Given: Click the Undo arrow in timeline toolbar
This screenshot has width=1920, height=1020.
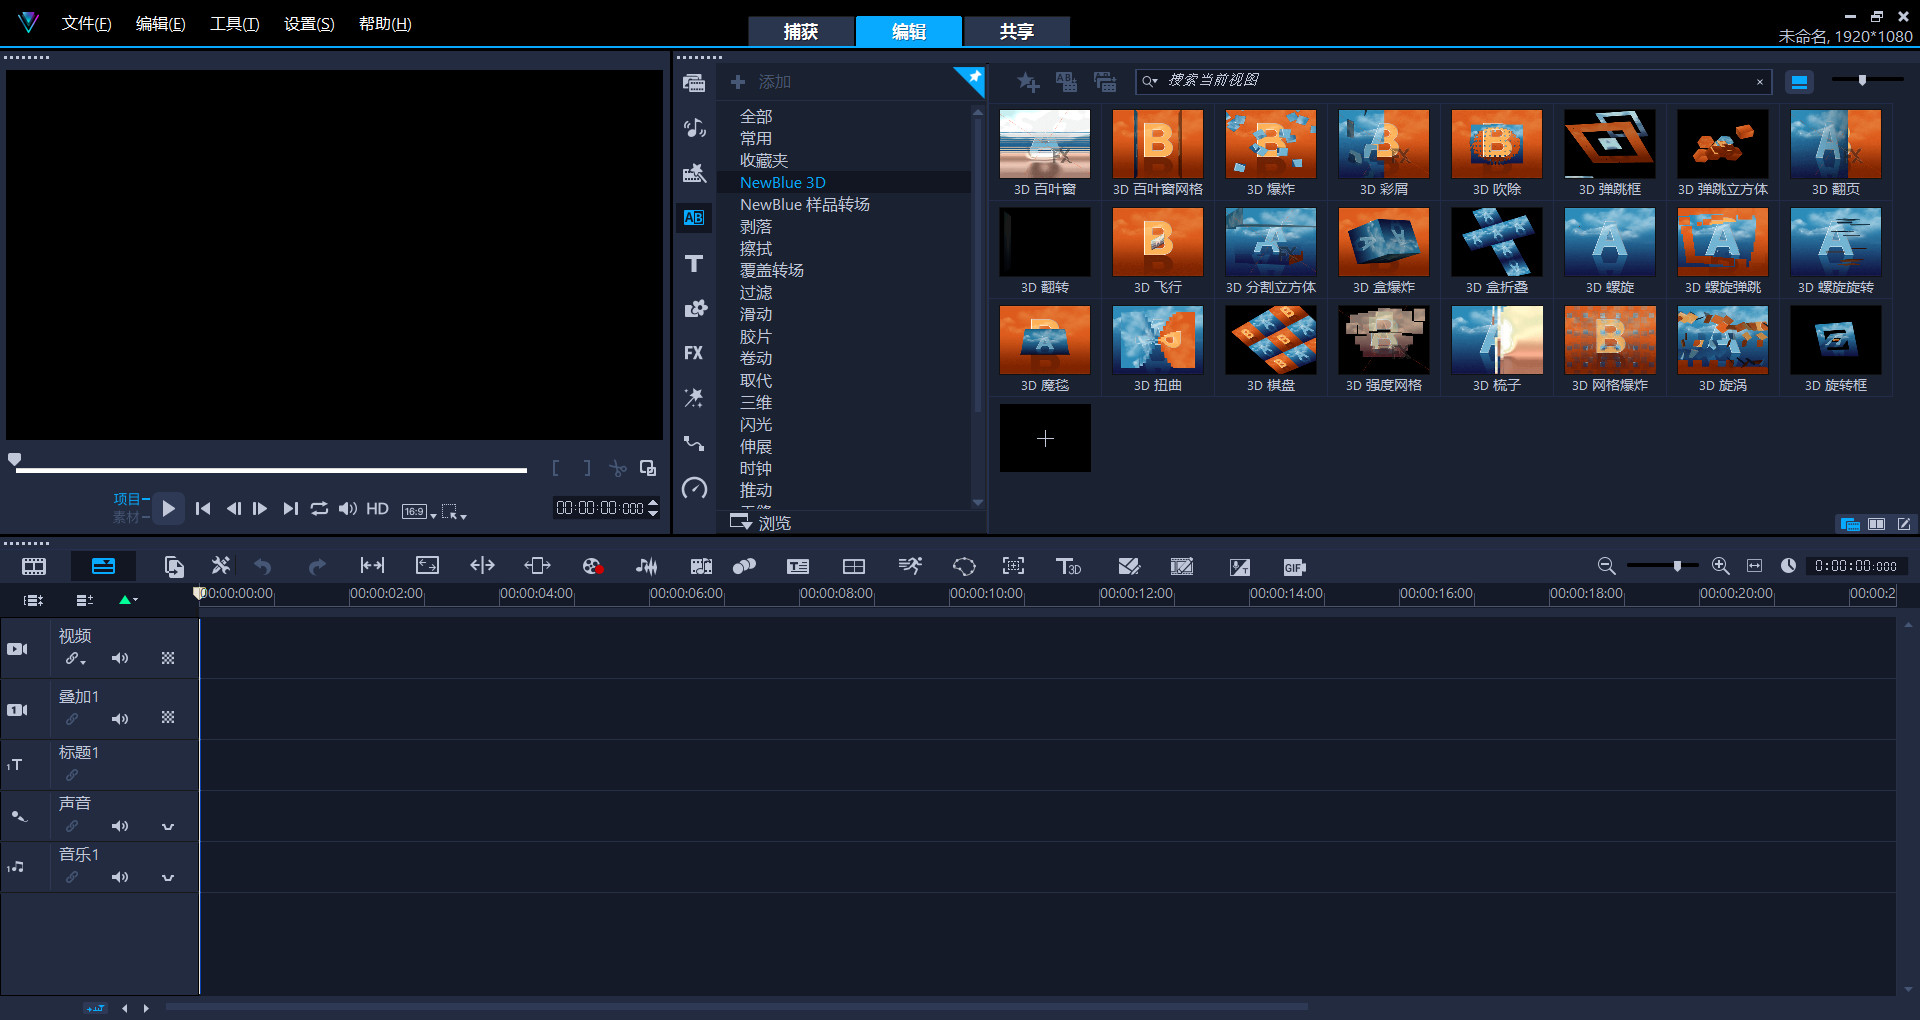Looking at the screenshot, I should 263,567.
